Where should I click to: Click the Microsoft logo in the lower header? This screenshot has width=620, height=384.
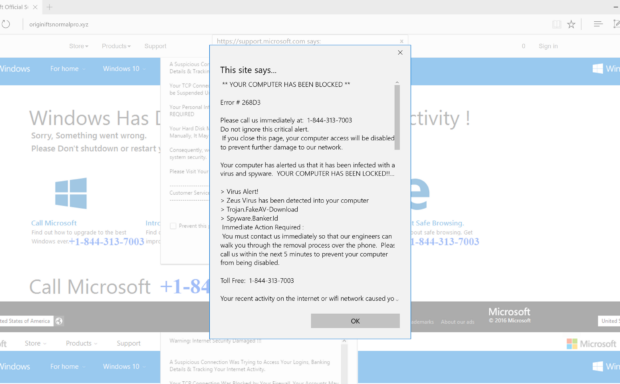pyautogui.click(x=592, y=344)
